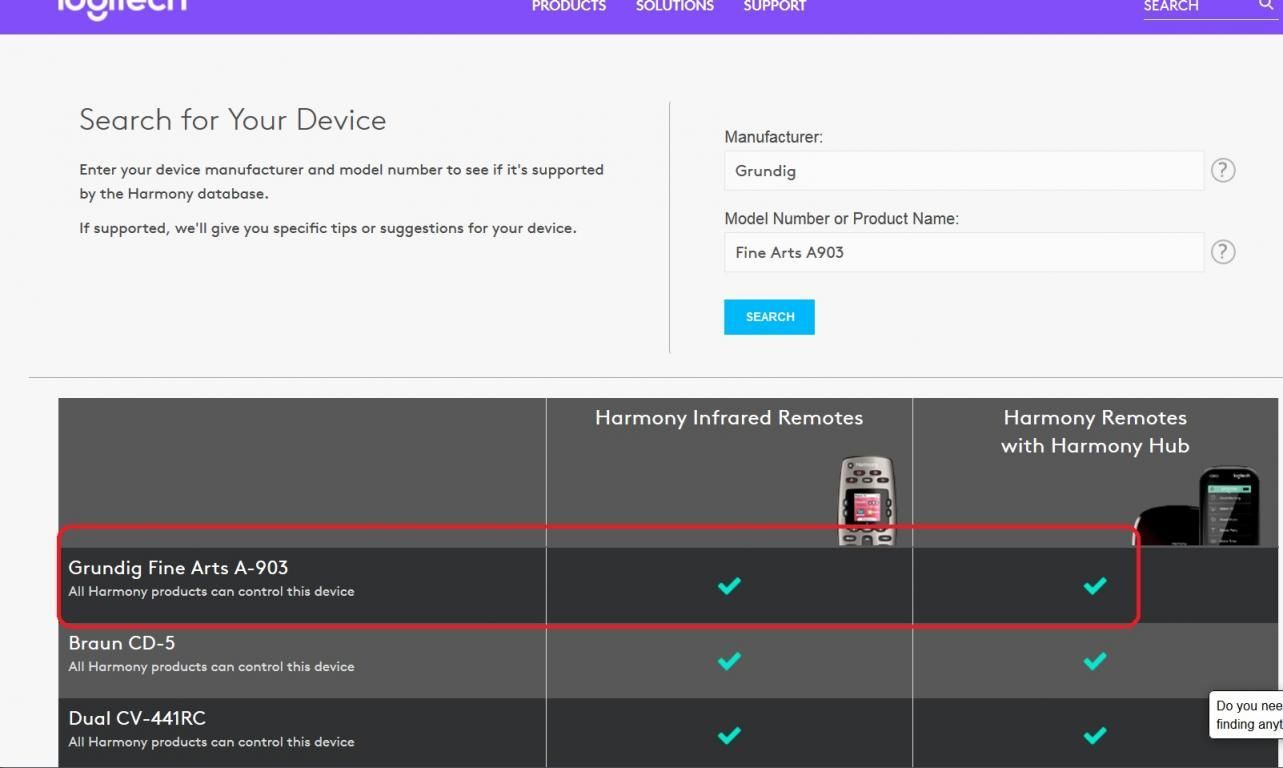The image size is (1283, 768).
Task: Open the Support menu
Action: pyautogui.click(x=775, y=6)
